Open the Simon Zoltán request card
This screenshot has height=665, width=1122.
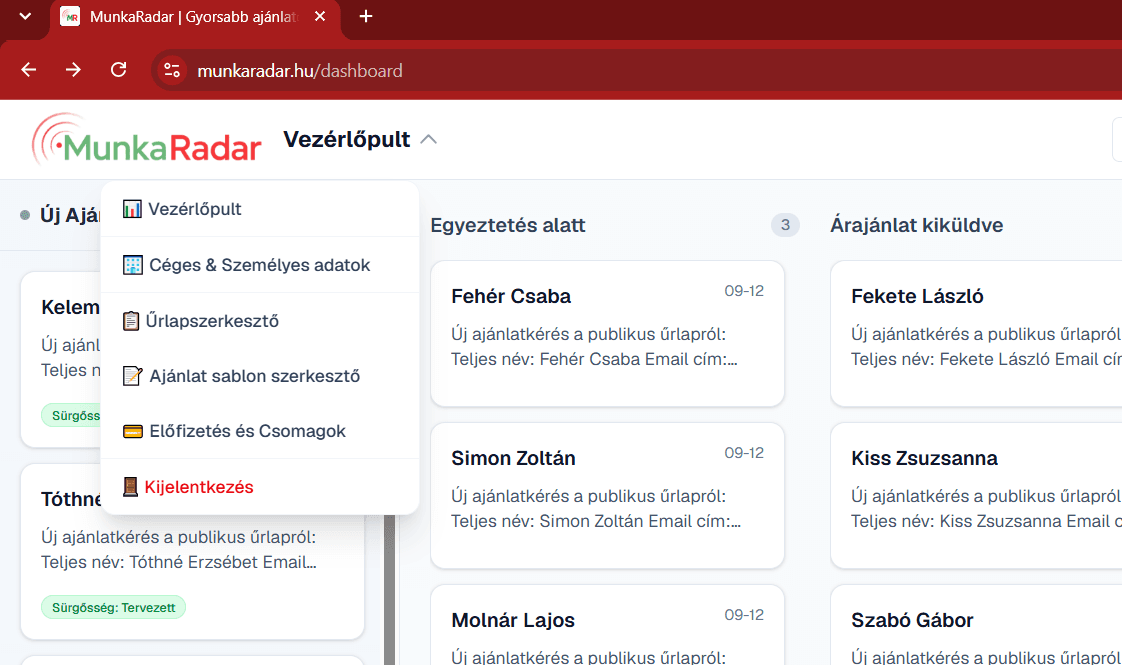tap(608, 495)
